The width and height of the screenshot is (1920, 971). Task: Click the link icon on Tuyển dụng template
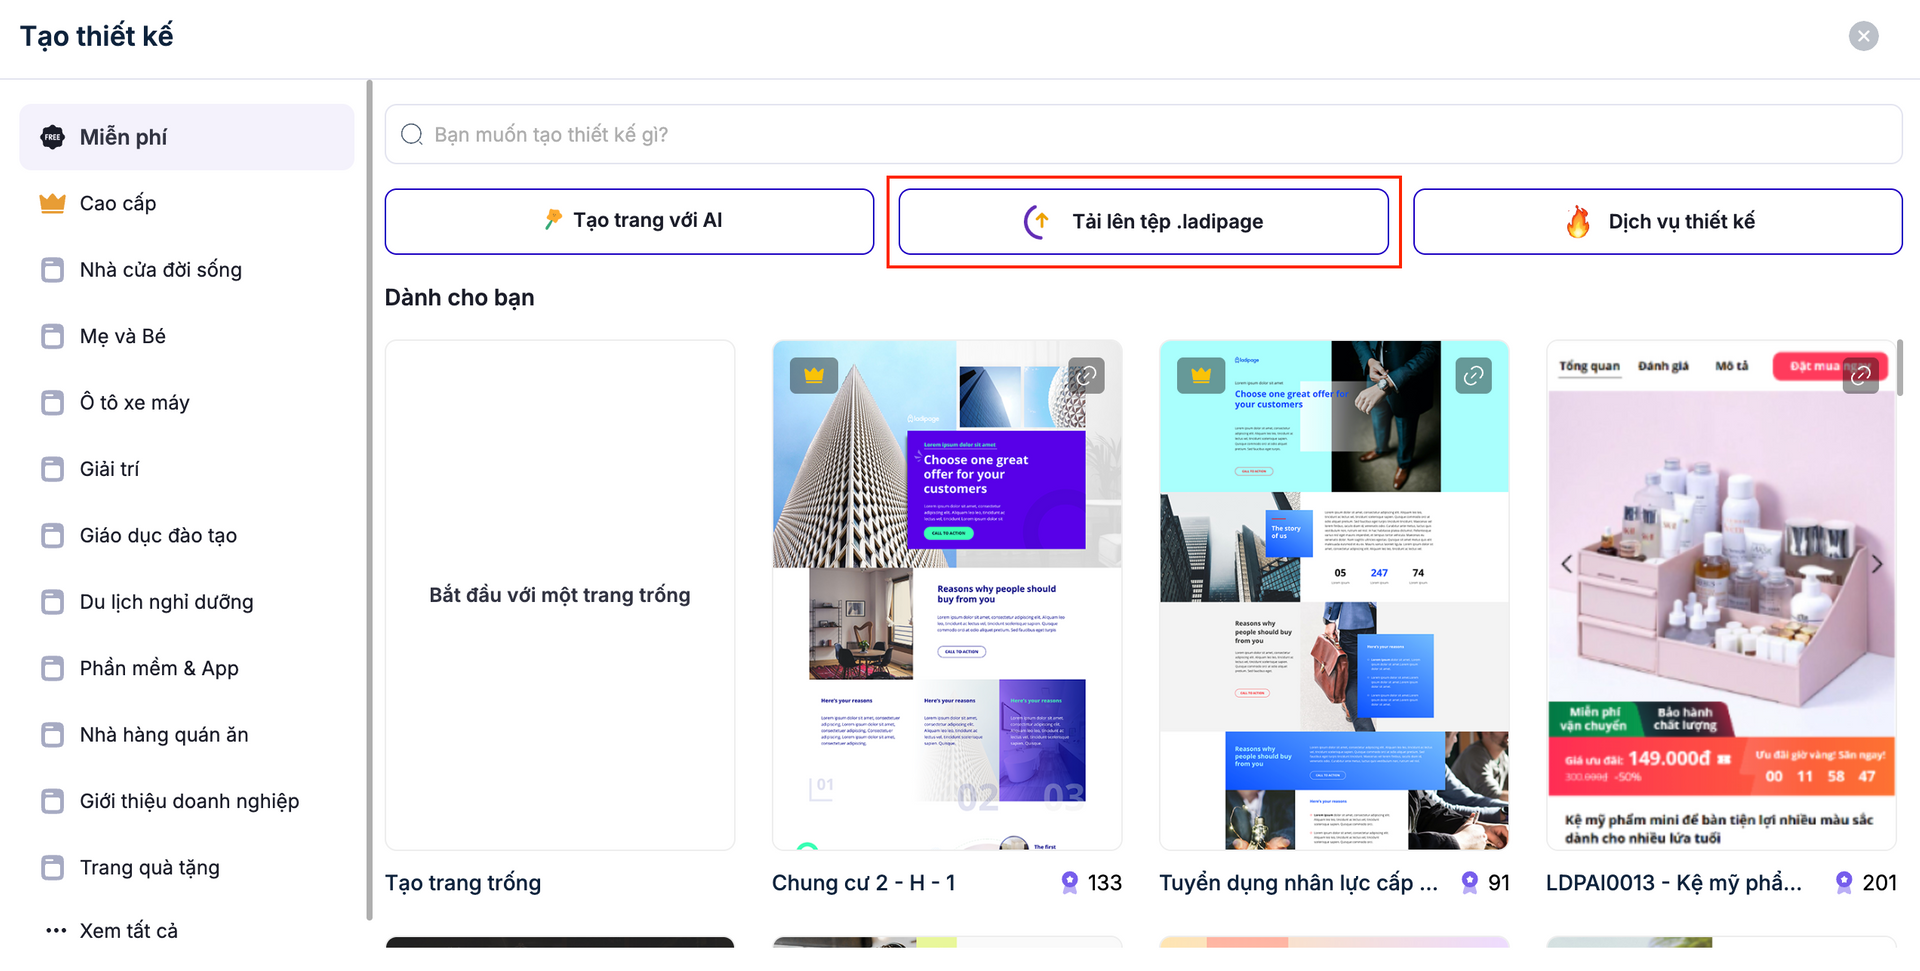1473,376
